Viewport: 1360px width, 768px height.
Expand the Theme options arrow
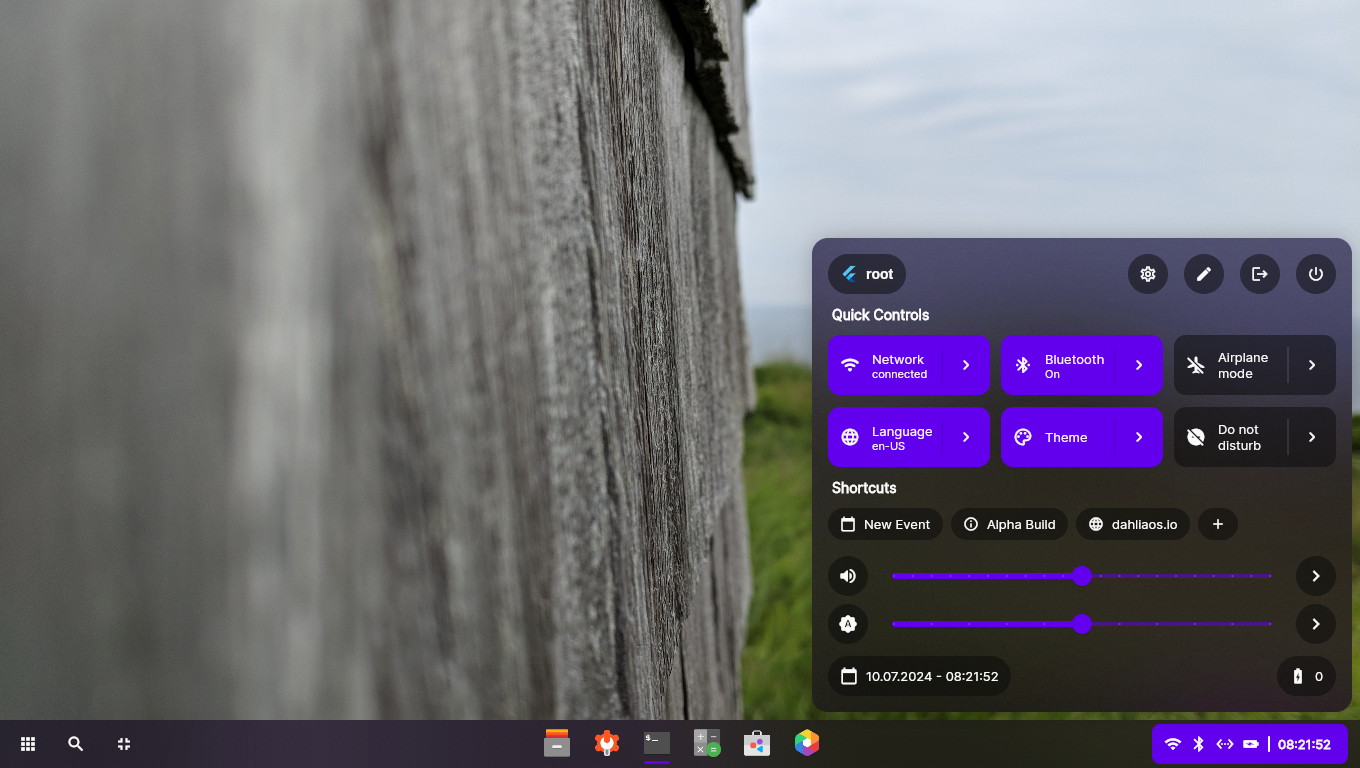(1139, 438)
